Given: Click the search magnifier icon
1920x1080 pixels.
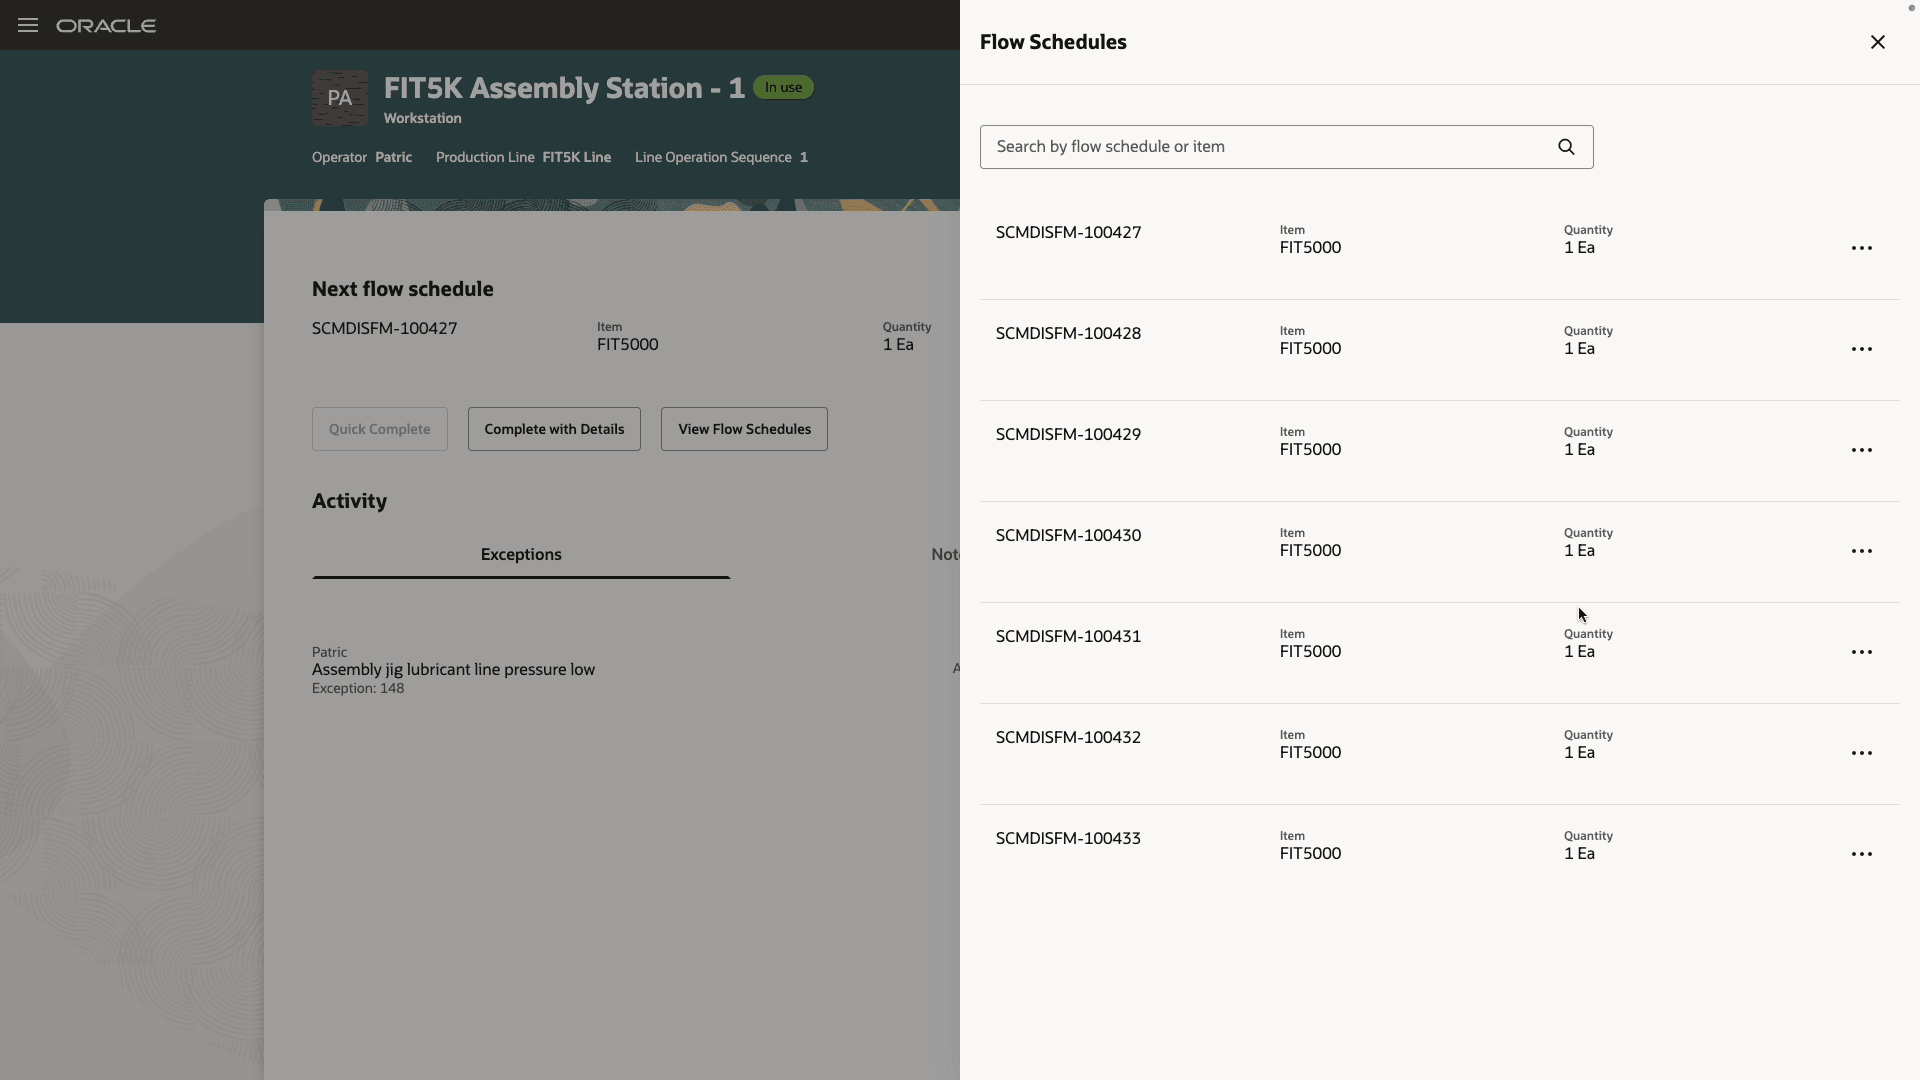Looking at the screenshot, I should pyautogui.click(x=1566, y=147).
